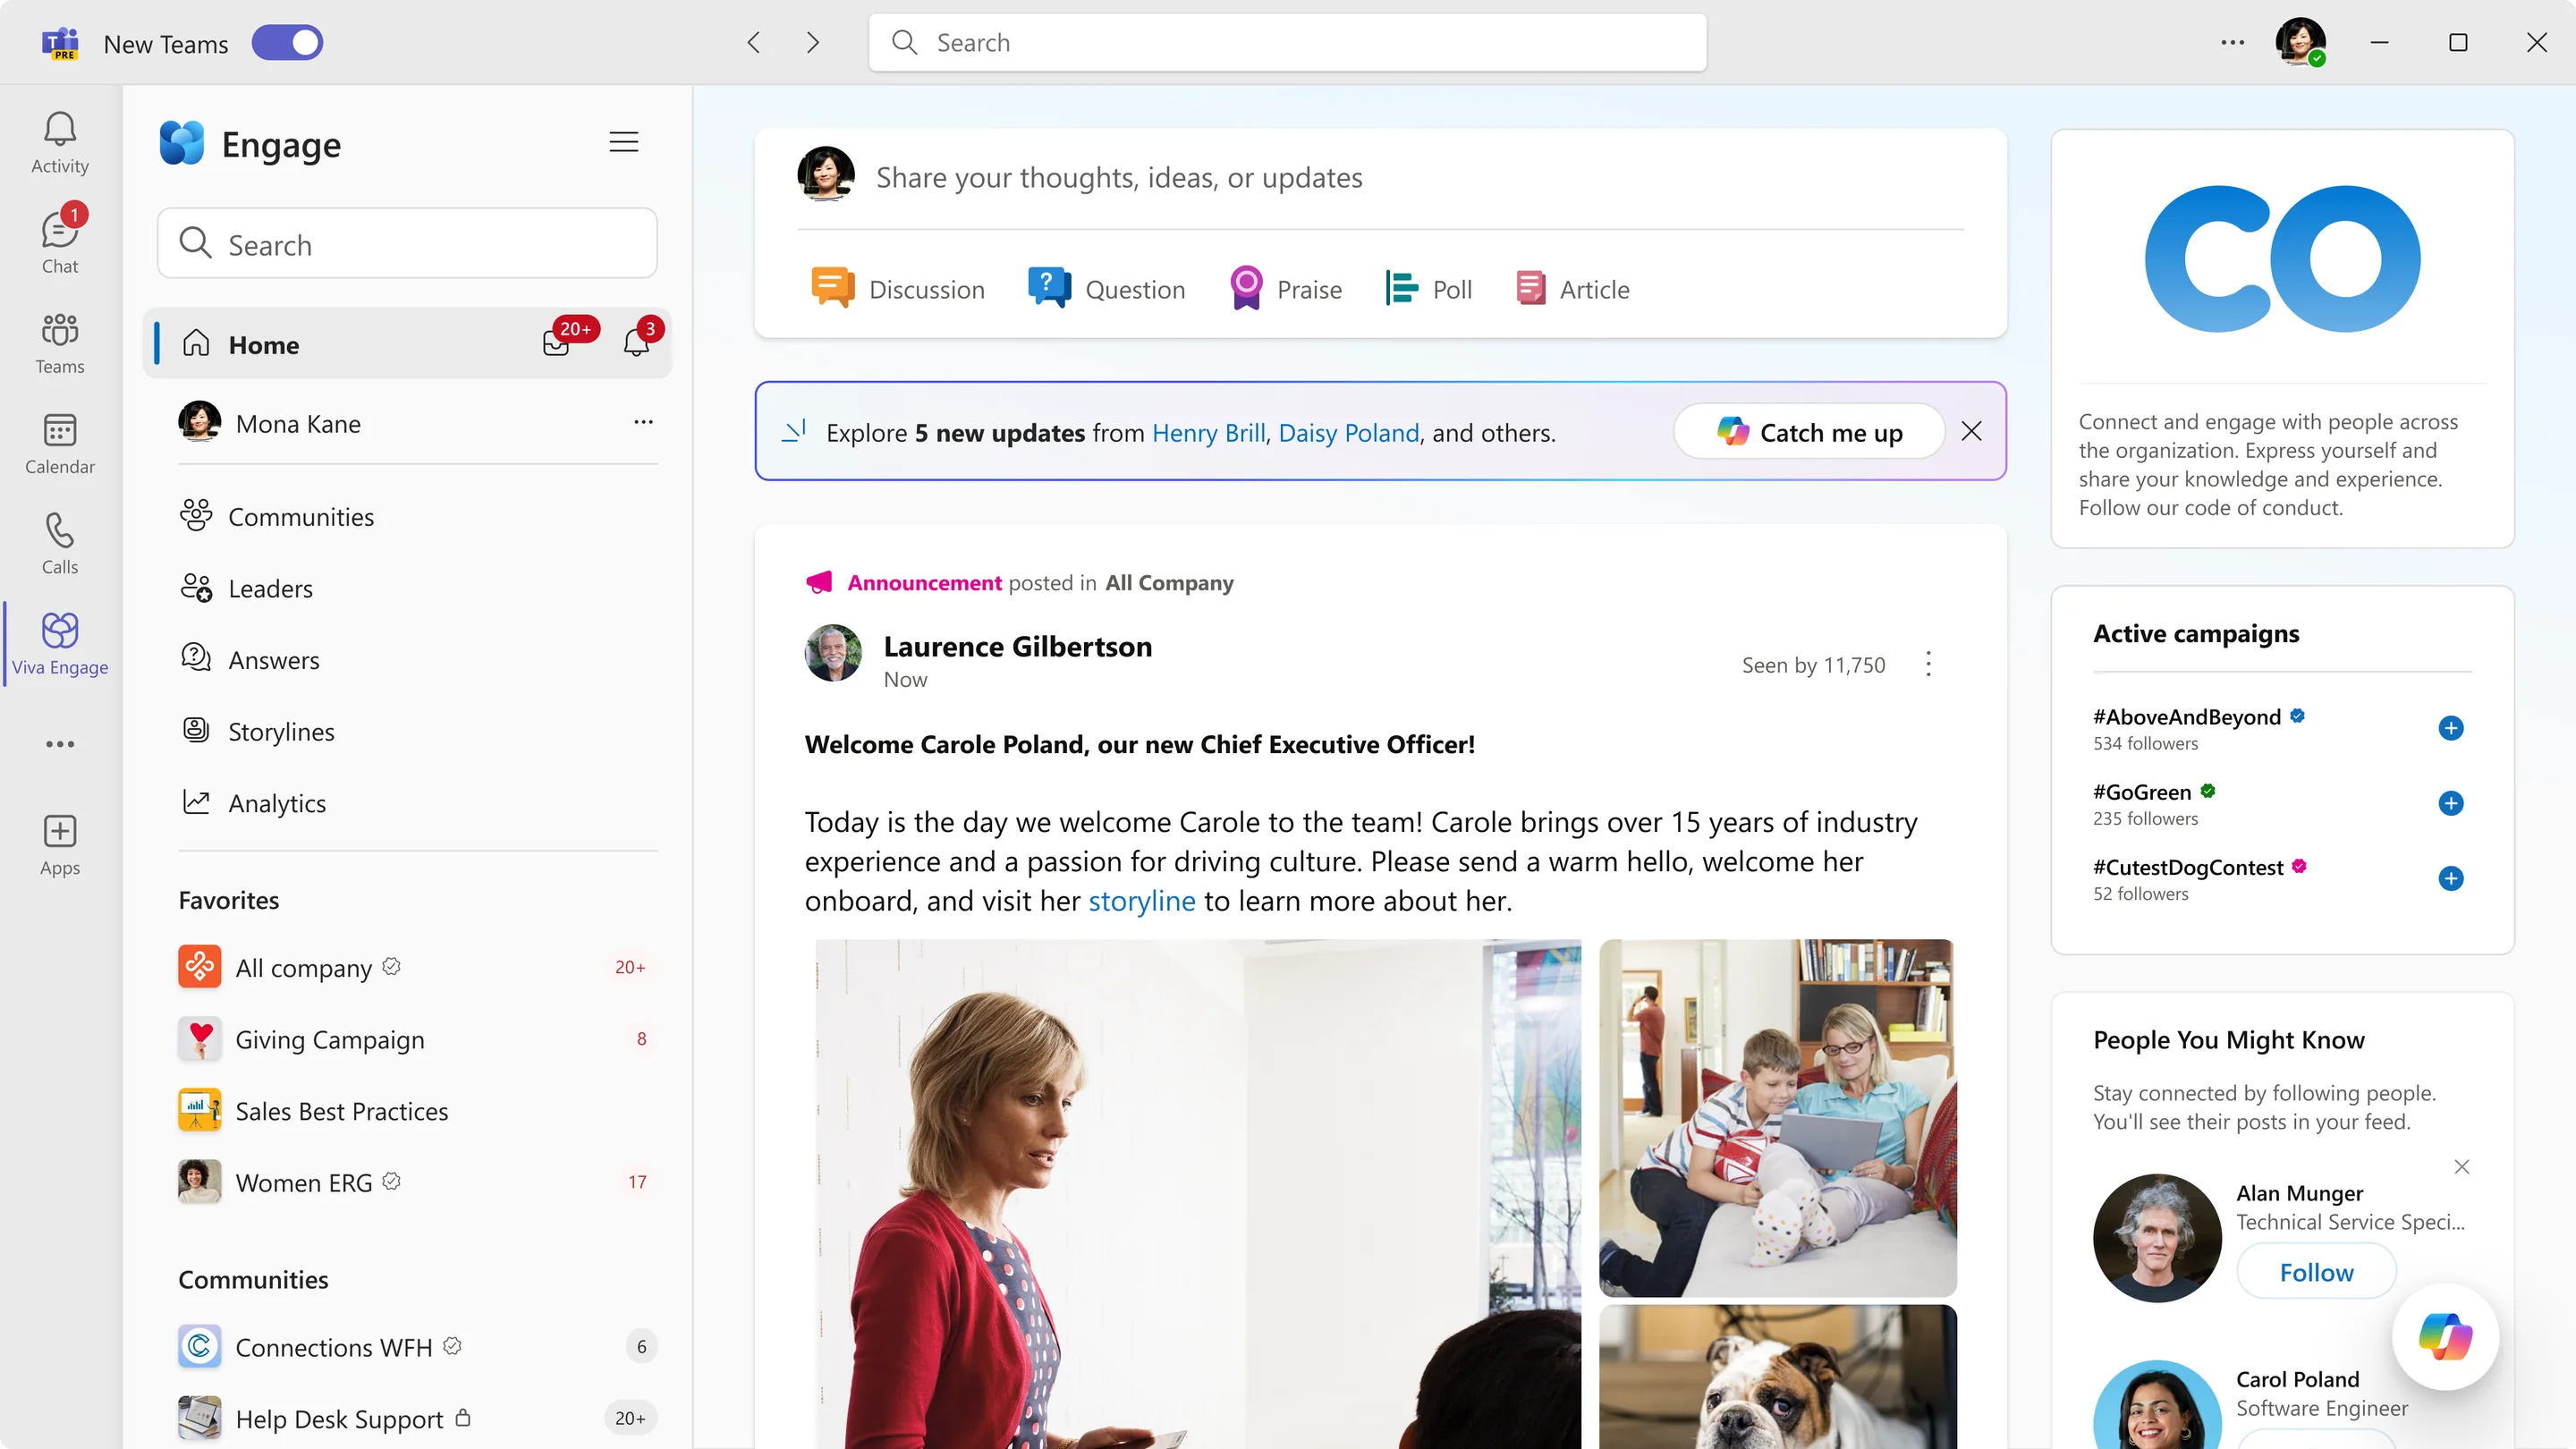Open Leaders in navigation
Screen dimensions: 2576x1449
coord(247,588)
